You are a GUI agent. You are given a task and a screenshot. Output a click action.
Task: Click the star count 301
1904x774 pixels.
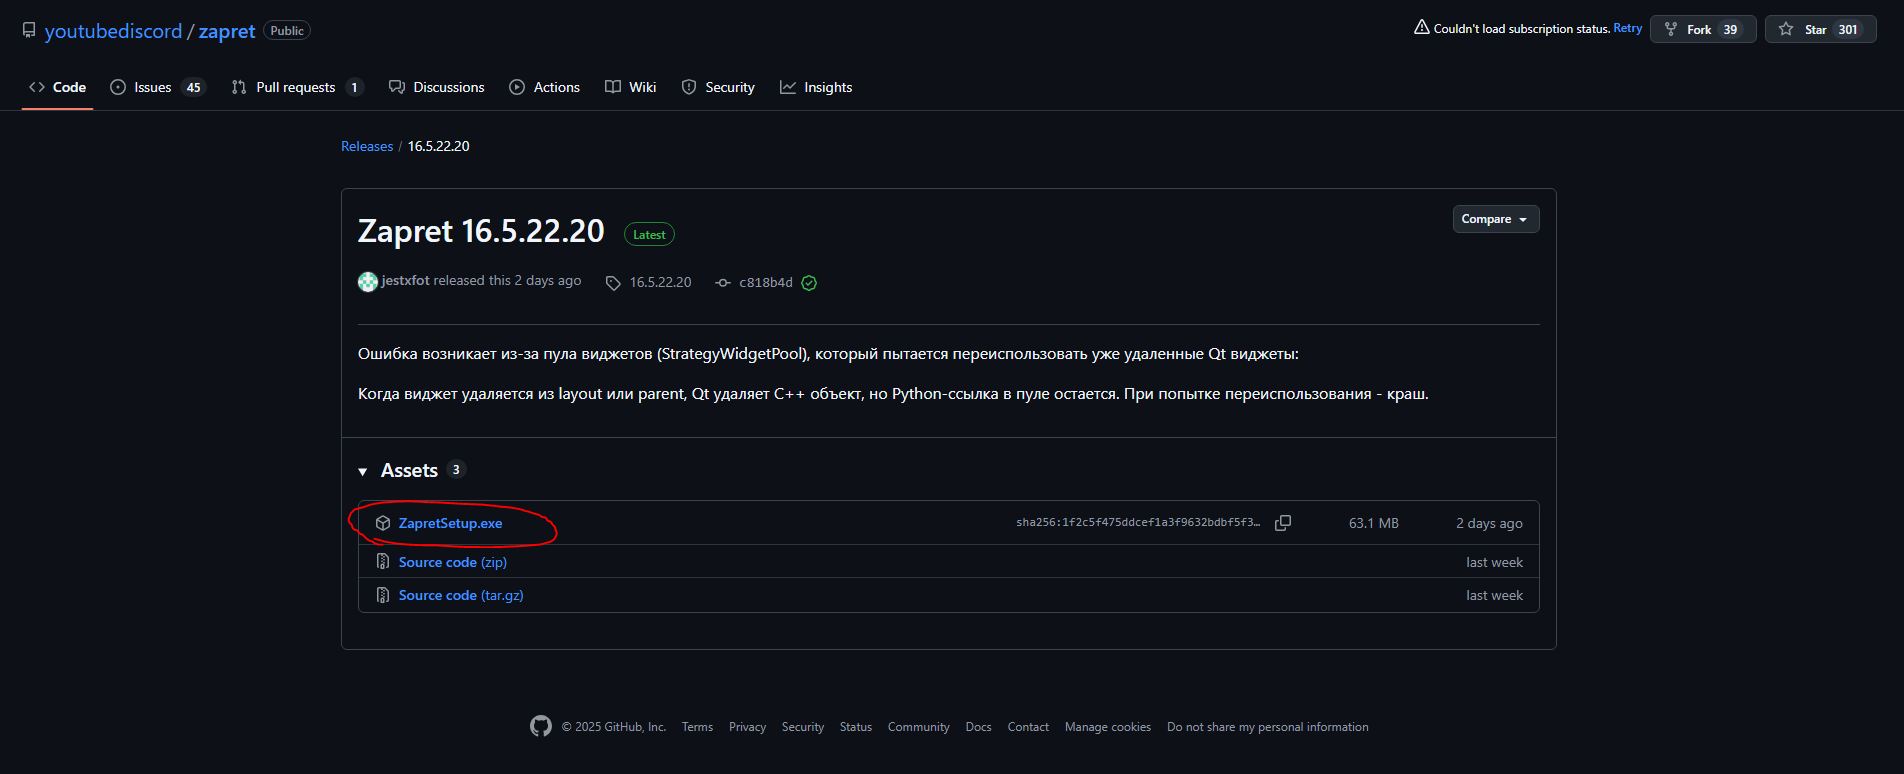click(1848, 29)
